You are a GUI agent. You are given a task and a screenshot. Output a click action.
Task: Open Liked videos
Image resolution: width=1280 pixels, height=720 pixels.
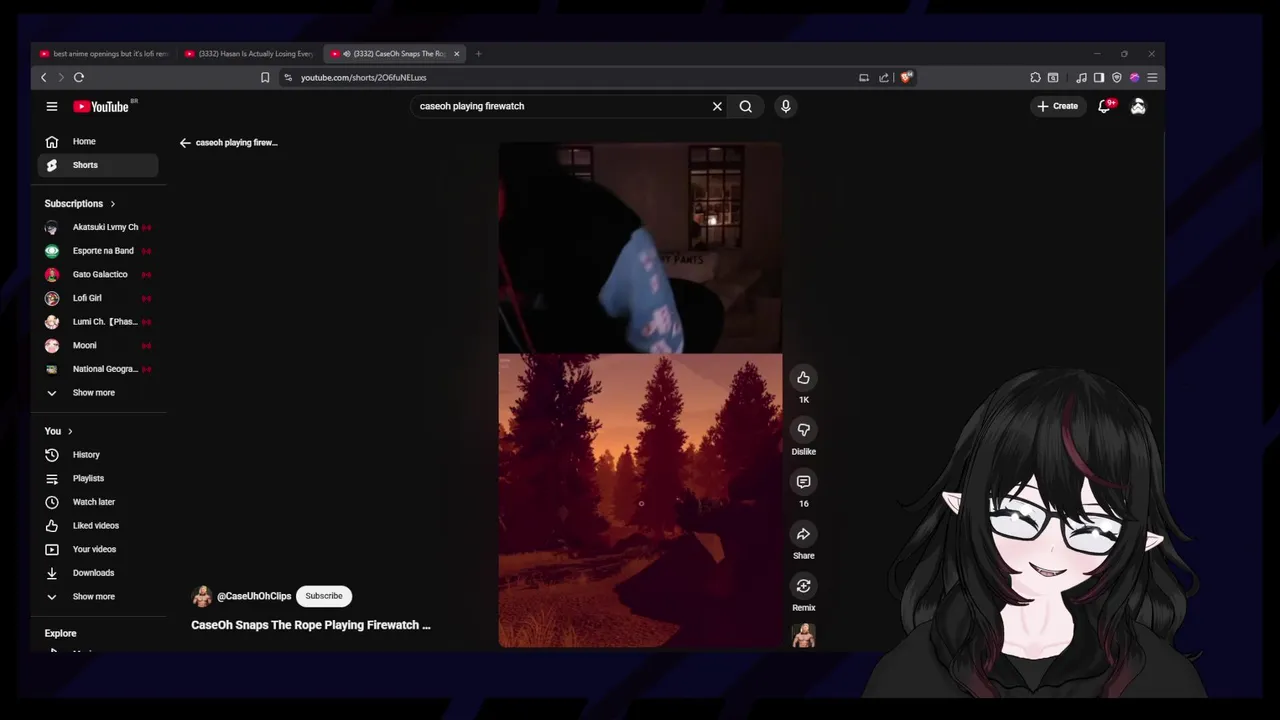pyautogui.click(x=98, y=526)
